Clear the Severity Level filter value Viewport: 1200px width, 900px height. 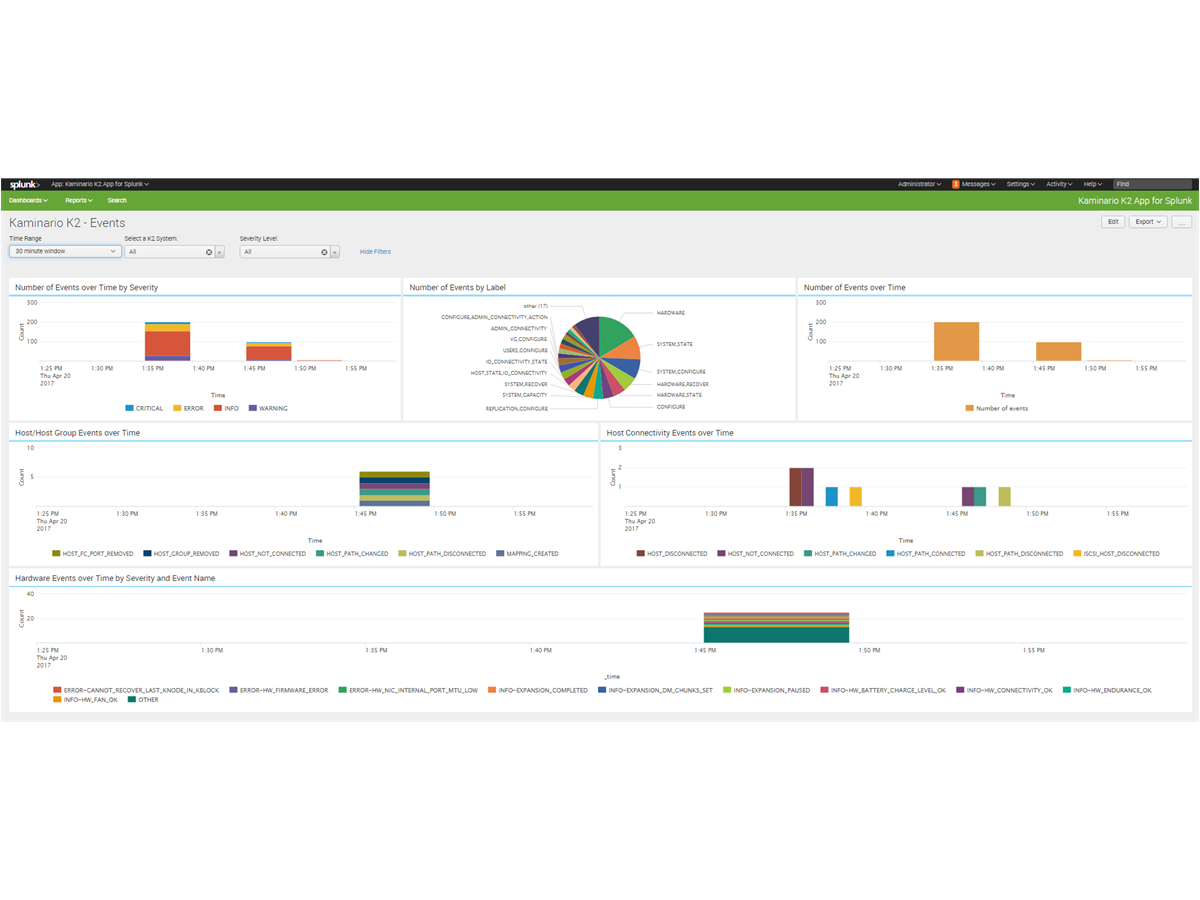(x=324, y=252)
